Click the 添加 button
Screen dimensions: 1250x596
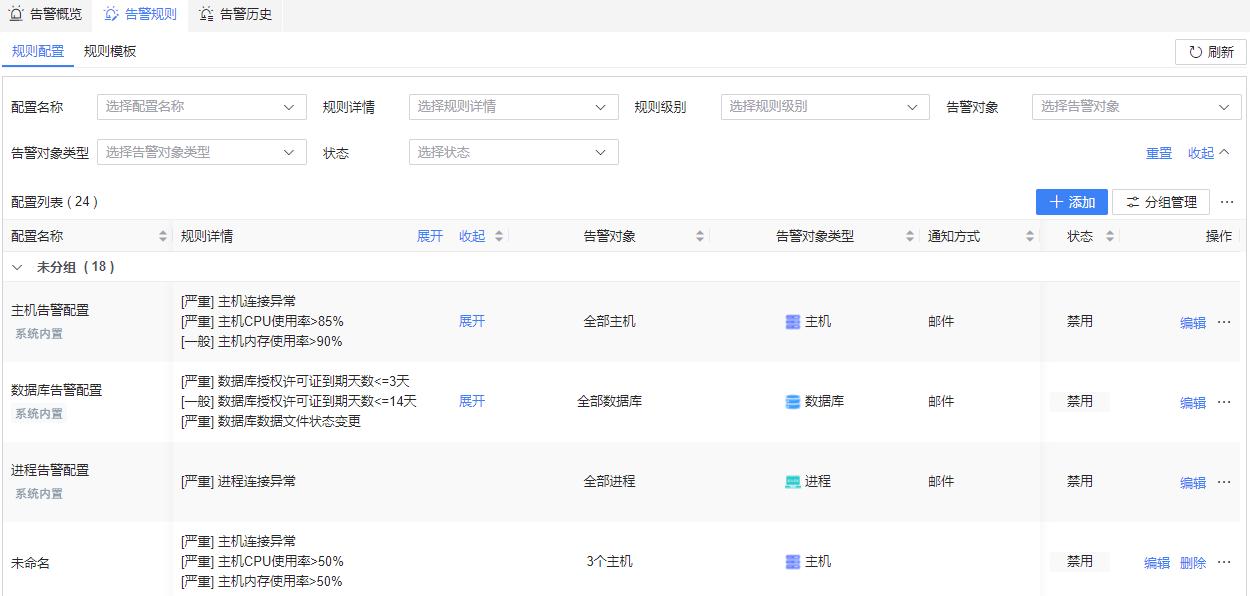click(1072, 202)
